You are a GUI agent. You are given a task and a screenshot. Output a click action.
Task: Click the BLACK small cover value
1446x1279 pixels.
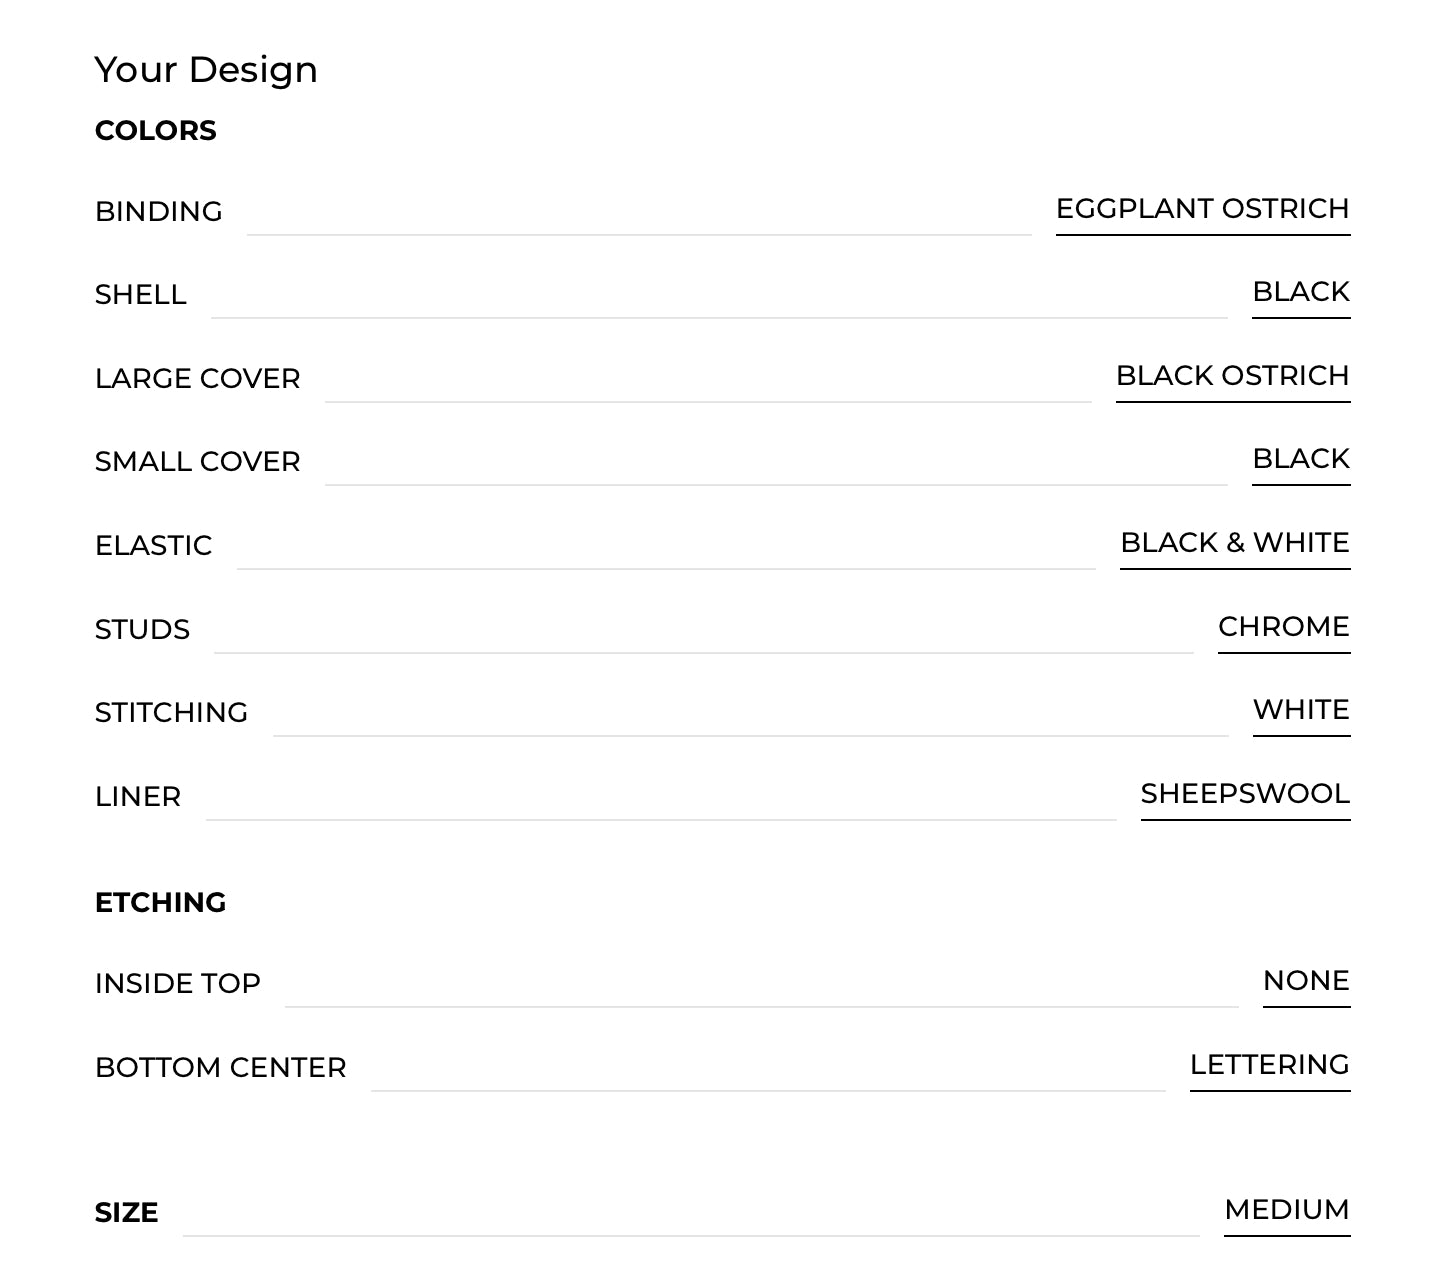[1301, 459]
